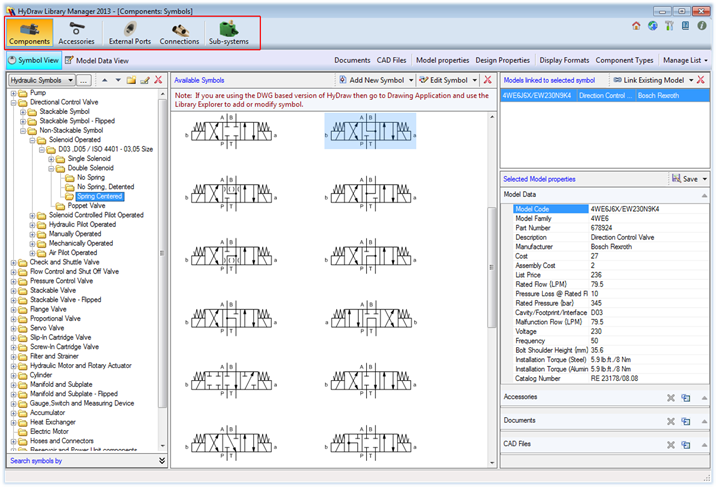This screenshot has height=487, width=716.
Task: Expand the Check and Shuttle Valve node
Action: (x=13, y=262)
